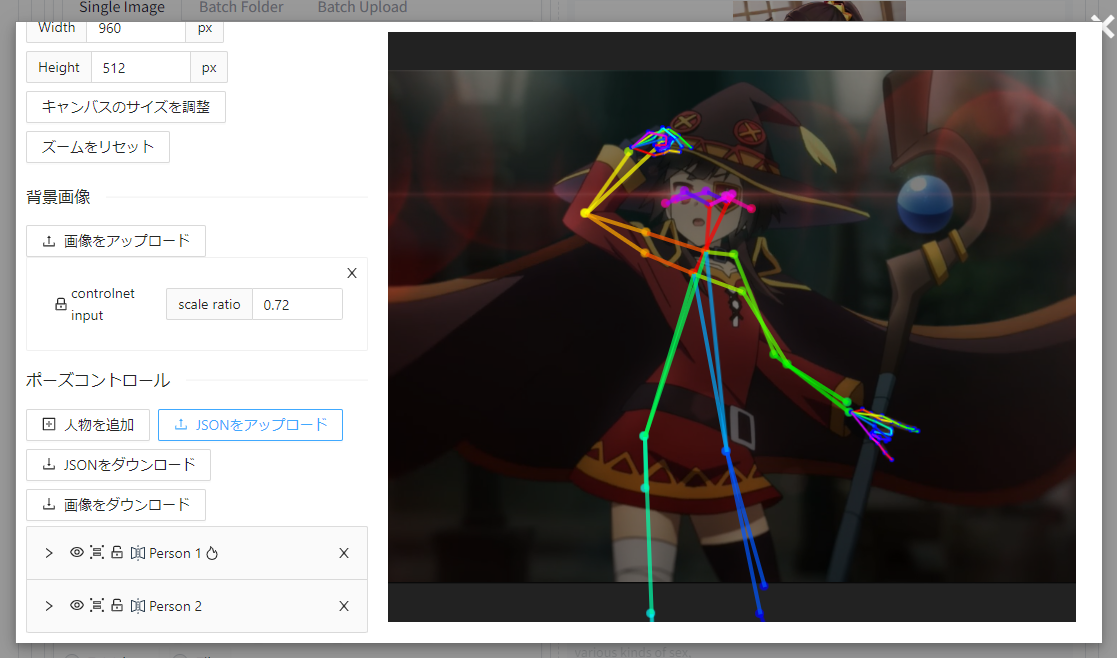The height and width of the screenshot is (658, 1117).
Task: Click the JSONをダウンロード button
Action: click(x=118, y=465)
